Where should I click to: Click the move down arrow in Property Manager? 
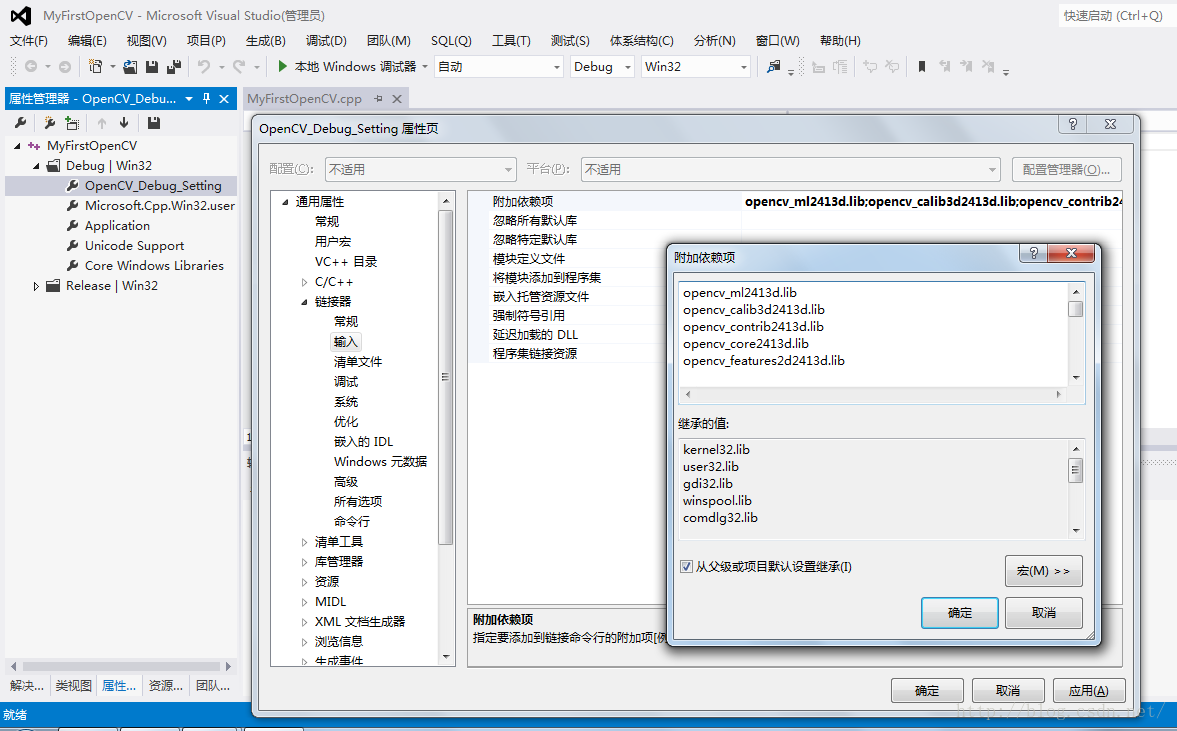tap(124, 123)
